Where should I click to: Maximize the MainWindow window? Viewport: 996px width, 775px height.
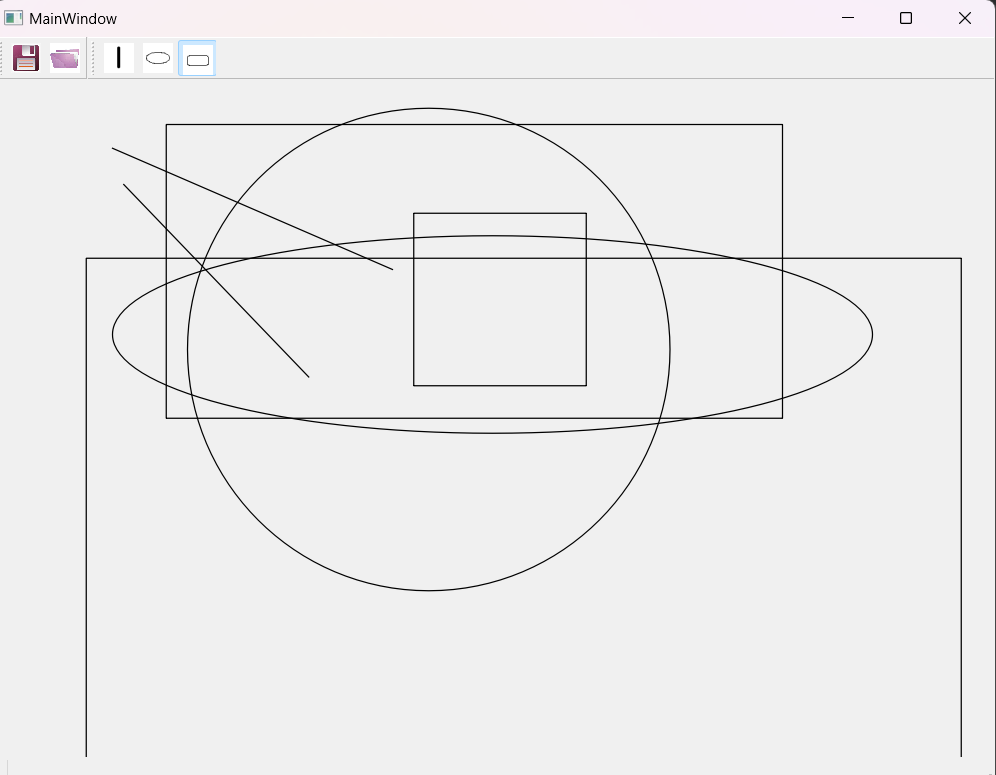tap(906, 18)
